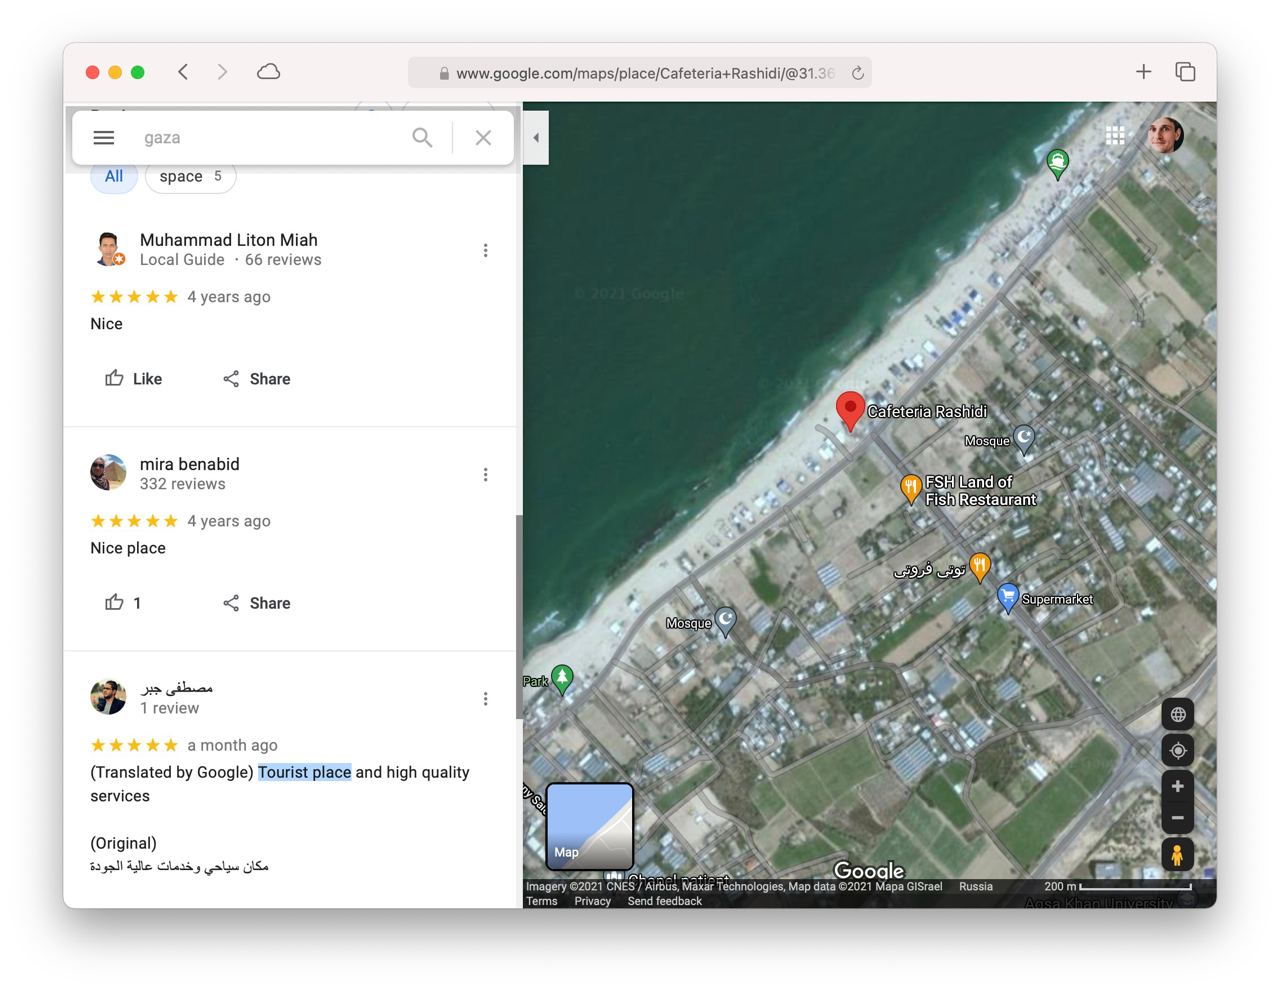Image resolution: width=1280 pixels, height=992 pixels.
Task: Click the Supermarket shopping cart pin
Action: 1008,598
